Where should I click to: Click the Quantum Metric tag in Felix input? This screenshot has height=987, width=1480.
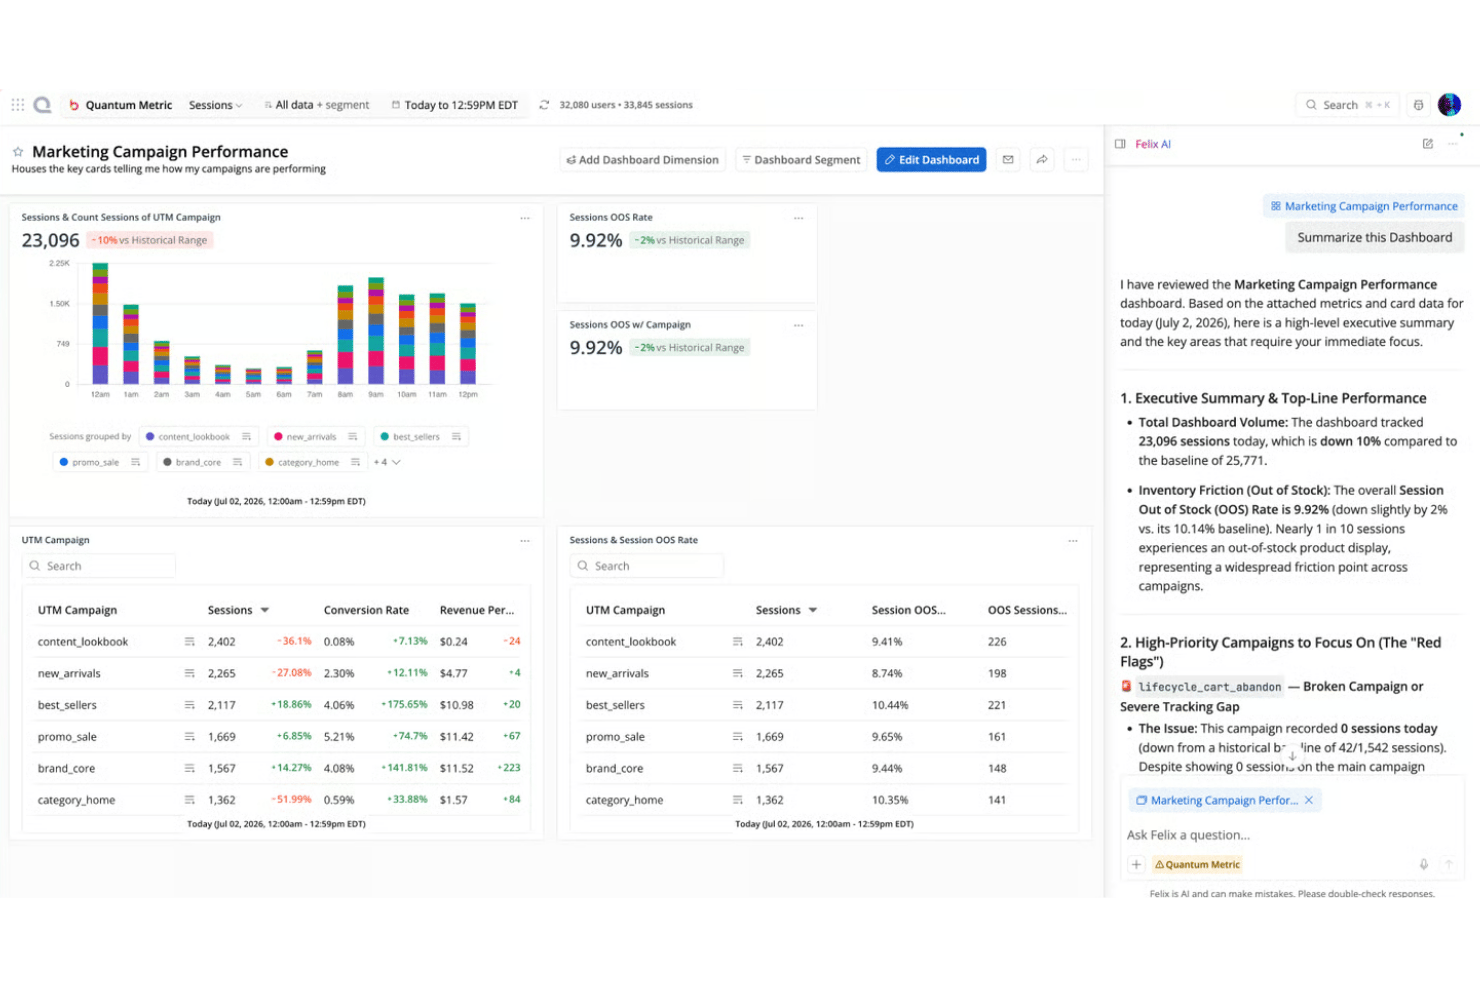[x=1197, y=864]
